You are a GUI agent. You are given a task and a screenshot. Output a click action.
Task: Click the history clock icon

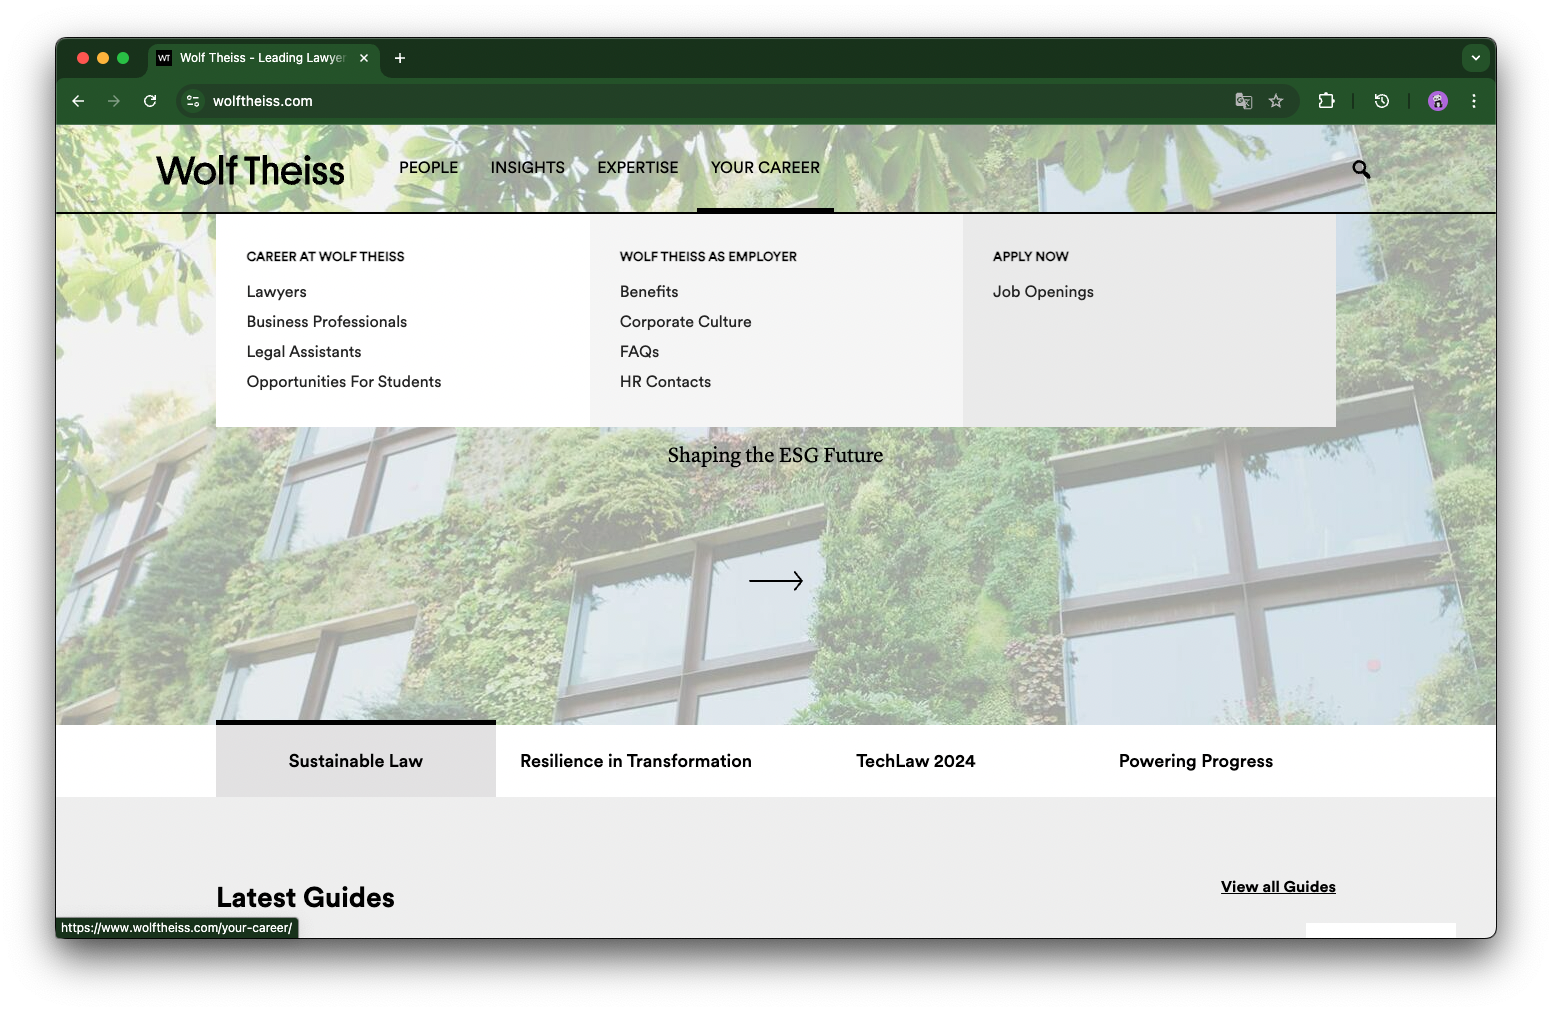(x=1382, y=101)
